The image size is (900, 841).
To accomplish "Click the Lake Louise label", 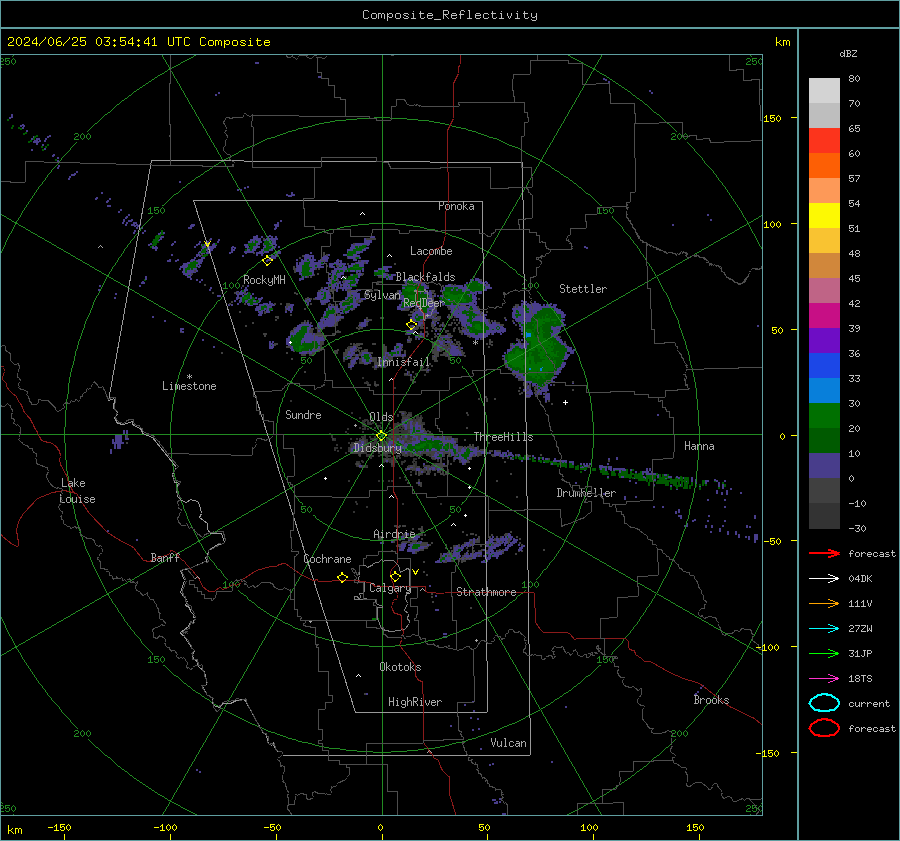I will [77, 491].
